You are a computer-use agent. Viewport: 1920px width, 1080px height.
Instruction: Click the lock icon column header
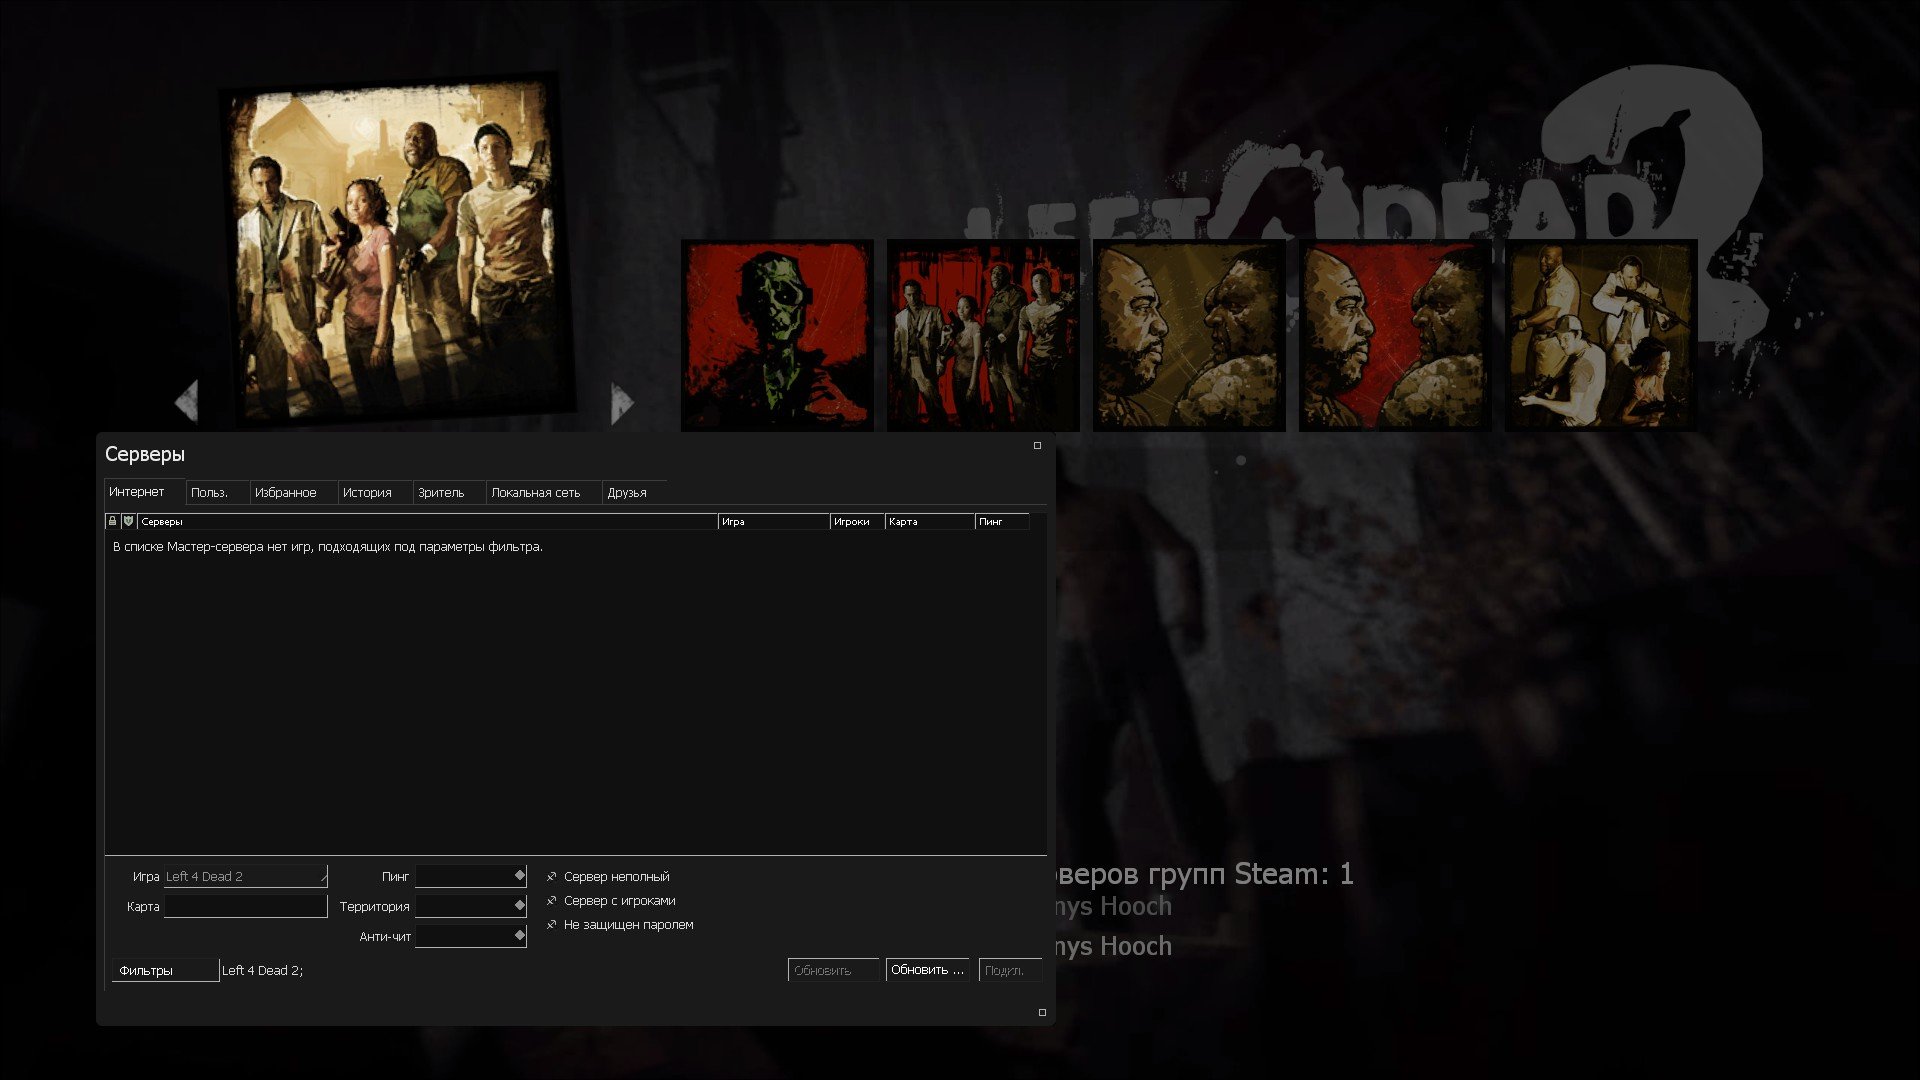pos(112,521)
